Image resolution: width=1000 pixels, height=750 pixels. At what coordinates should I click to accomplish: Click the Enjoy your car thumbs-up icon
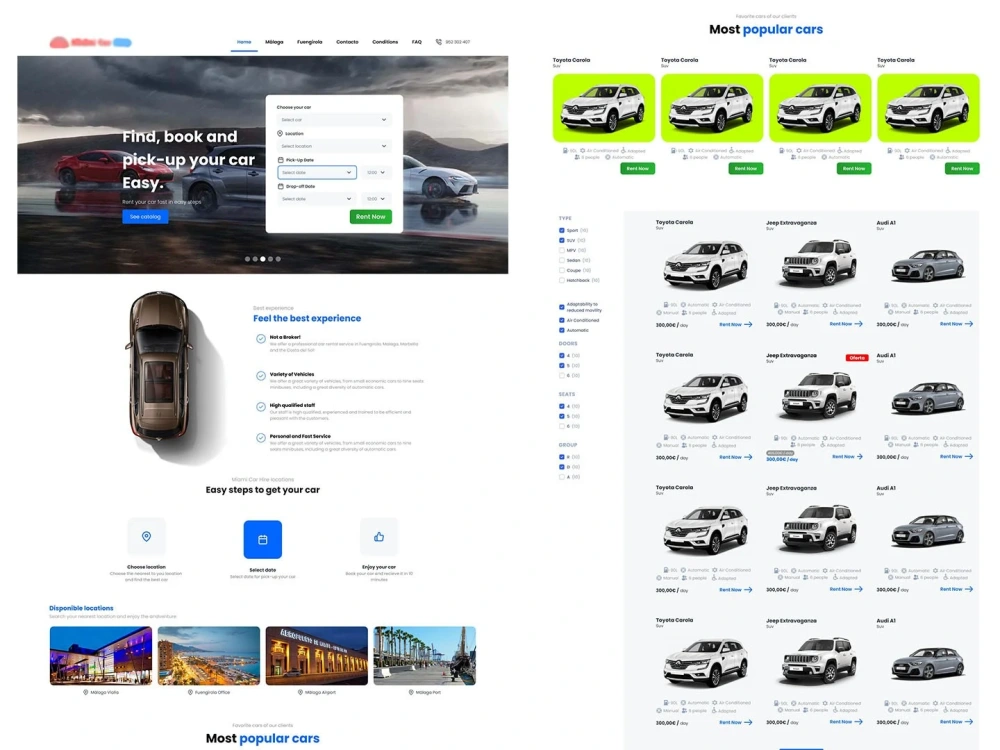point(379,537)
